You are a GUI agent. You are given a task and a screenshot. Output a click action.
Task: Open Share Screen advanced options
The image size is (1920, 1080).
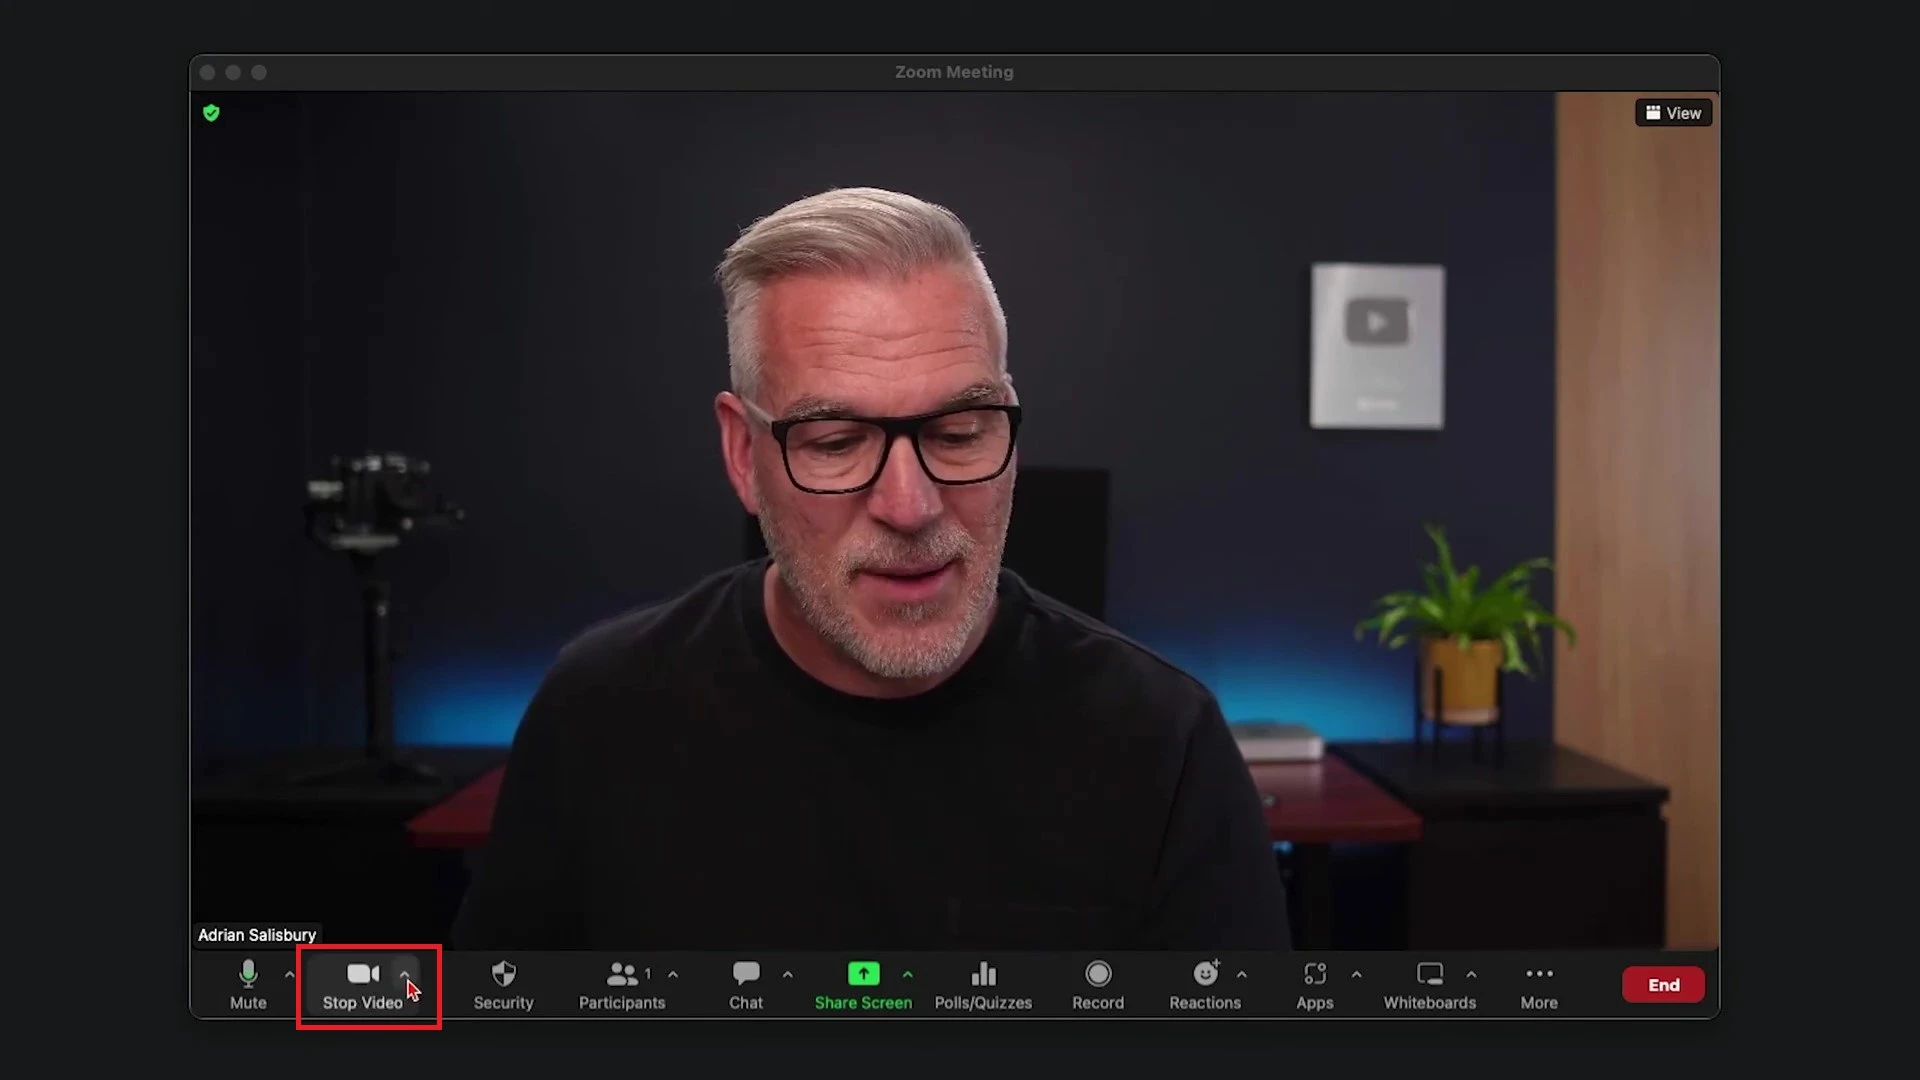(908, 974)
